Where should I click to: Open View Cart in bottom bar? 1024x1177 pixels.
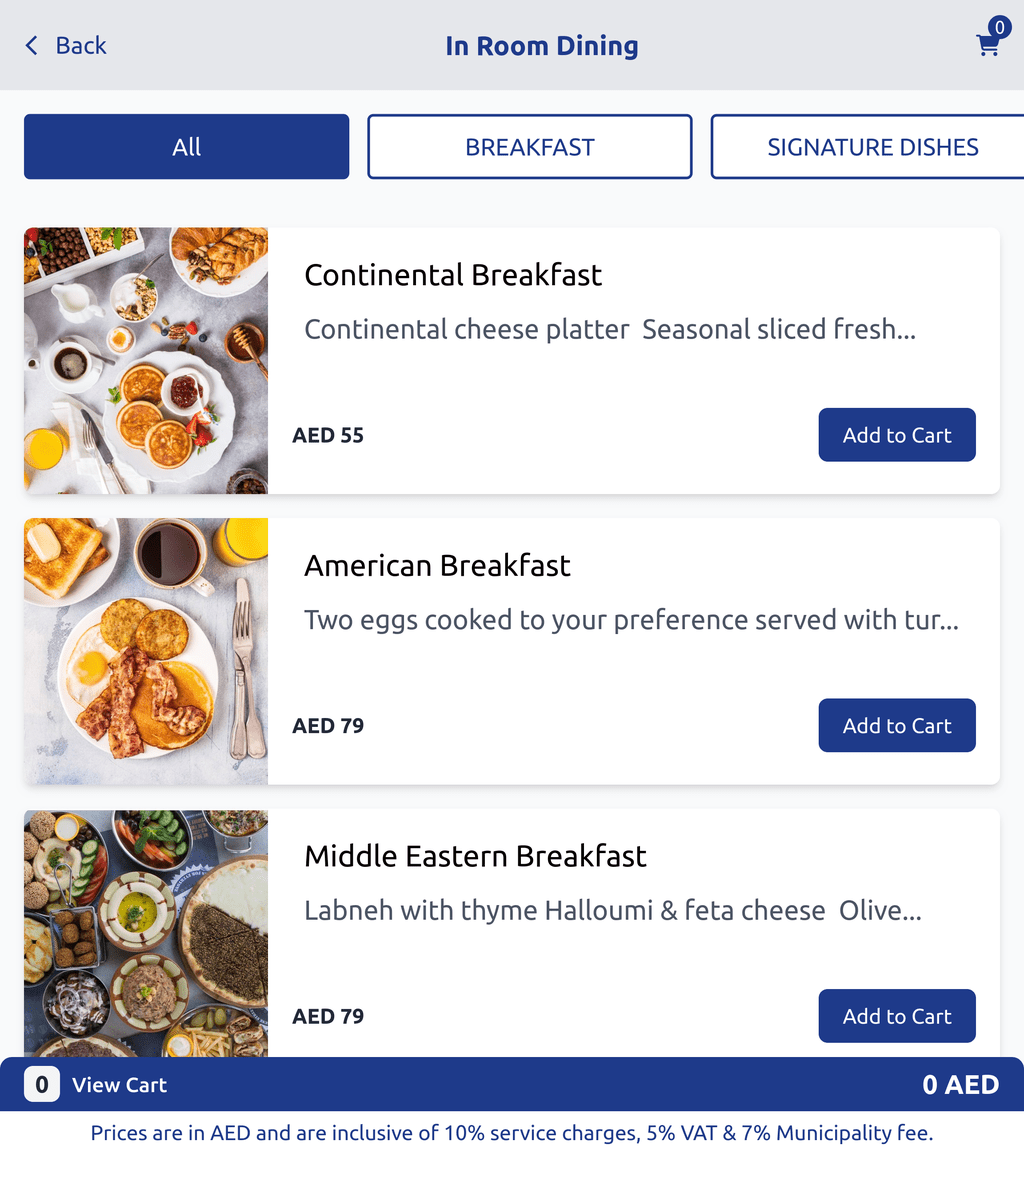(119, 1085)
